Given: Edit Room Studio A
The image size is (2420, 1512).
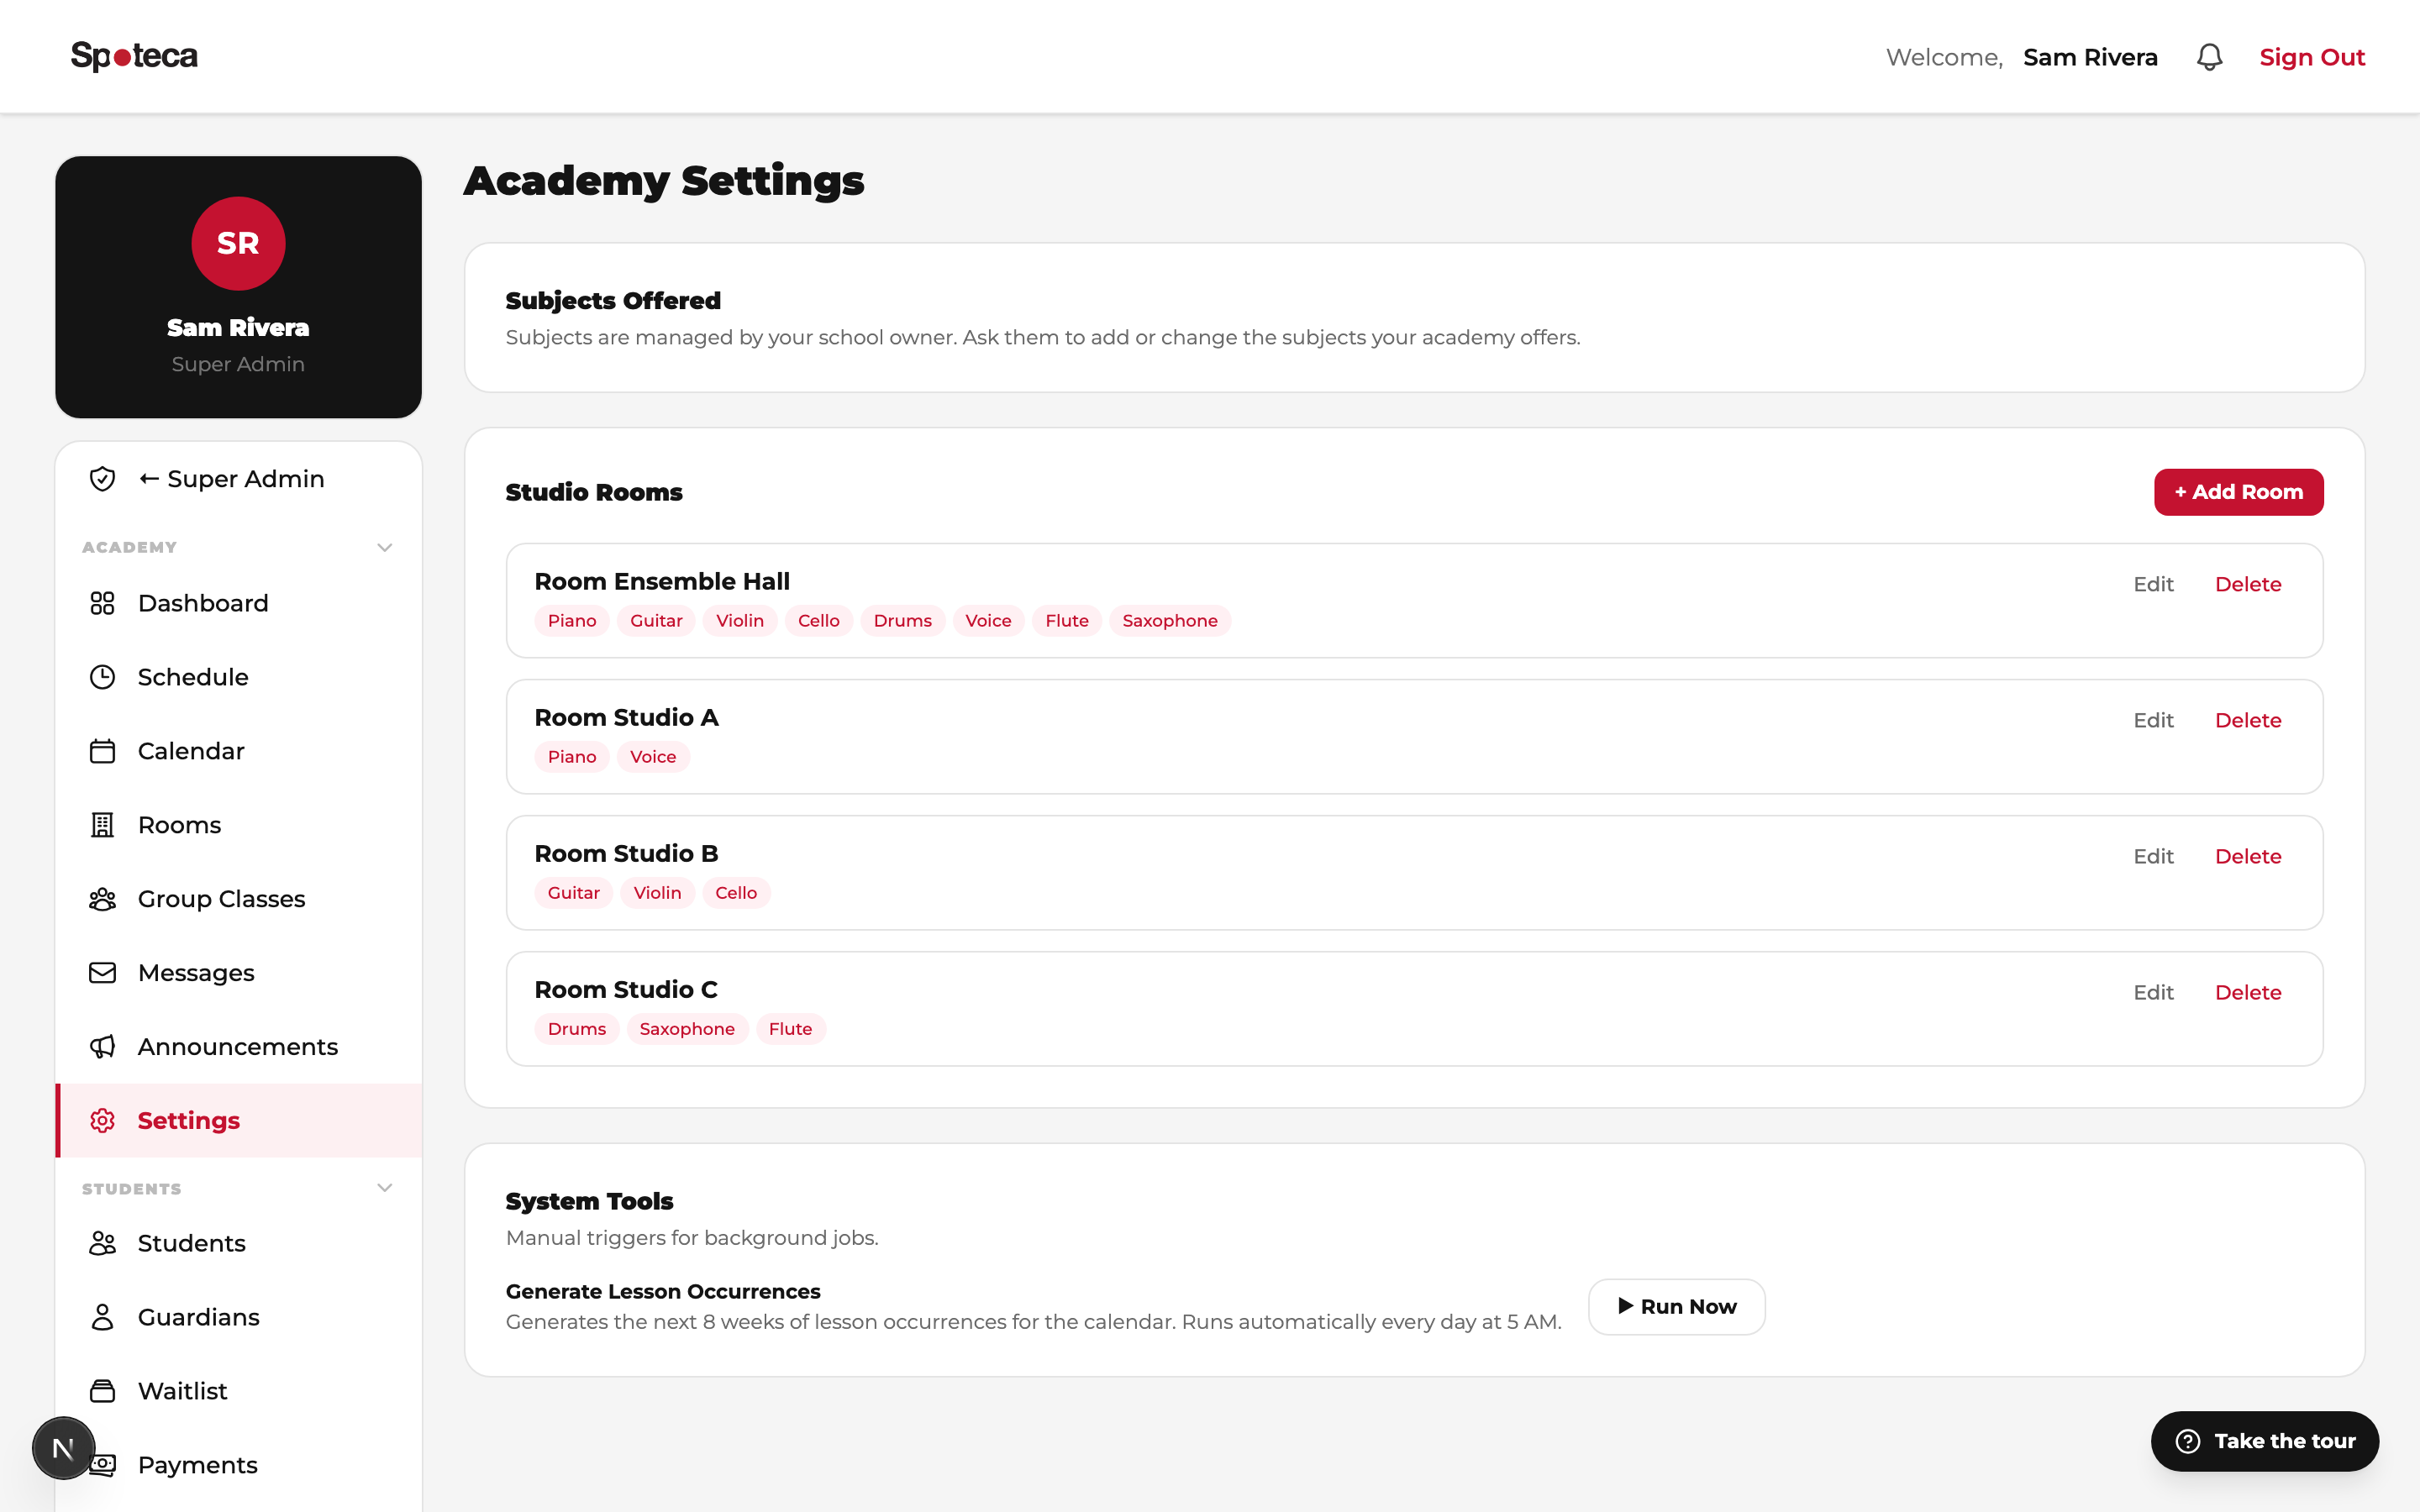Looking at the screenshot, I should pyautogui.click(x=2153, y=720).
